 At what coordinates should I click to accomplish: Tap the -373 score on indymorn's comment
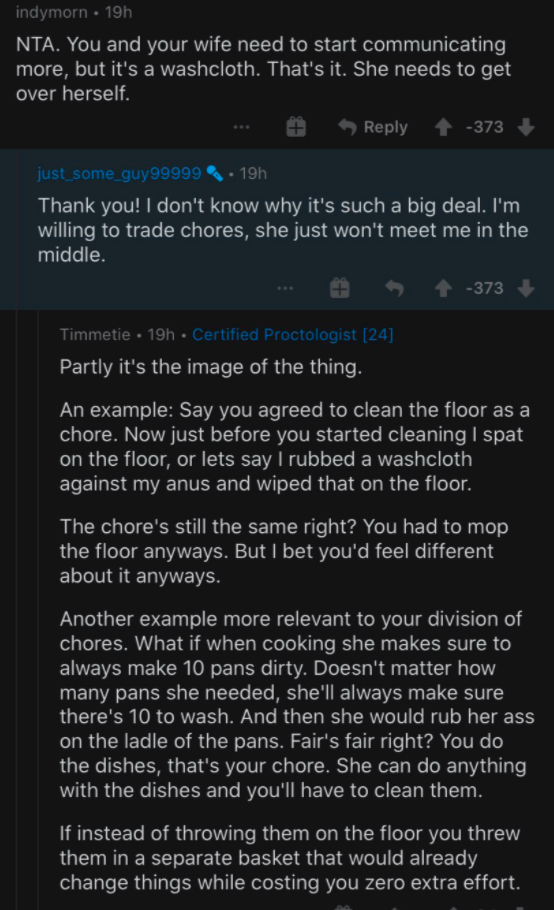(x=484, y=127)
